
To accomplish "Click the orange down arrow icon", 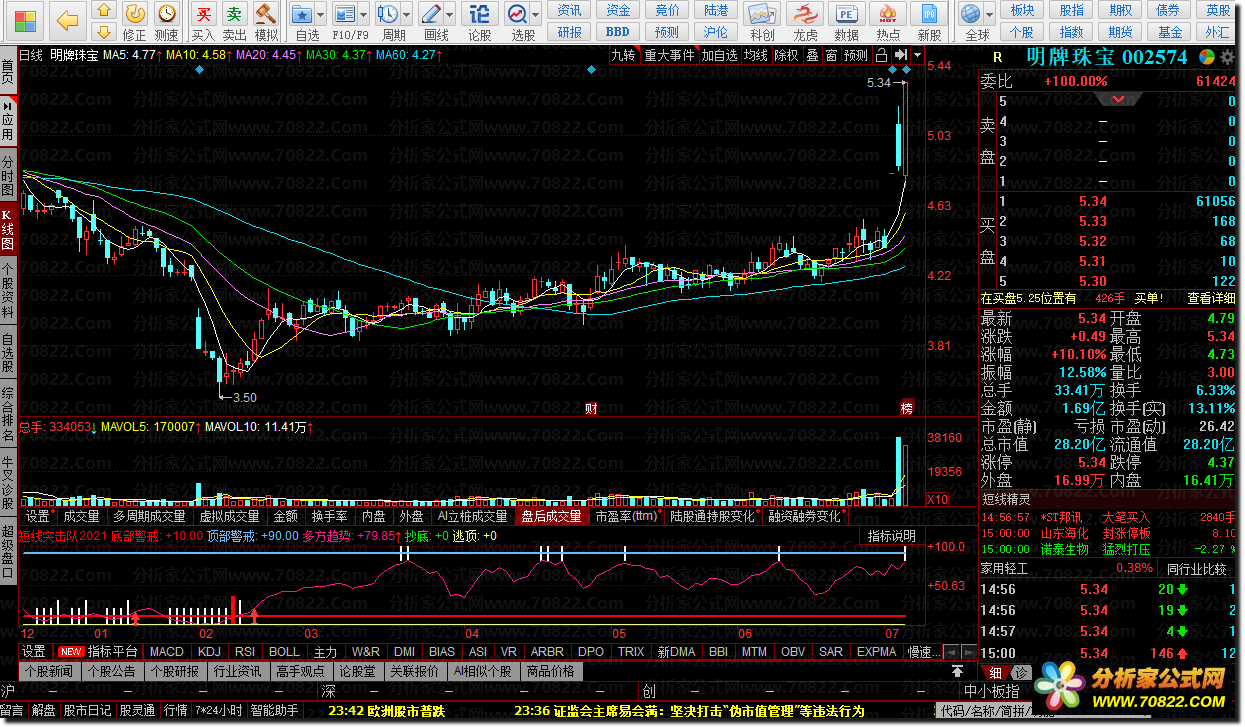I will [x=104, y=33].
